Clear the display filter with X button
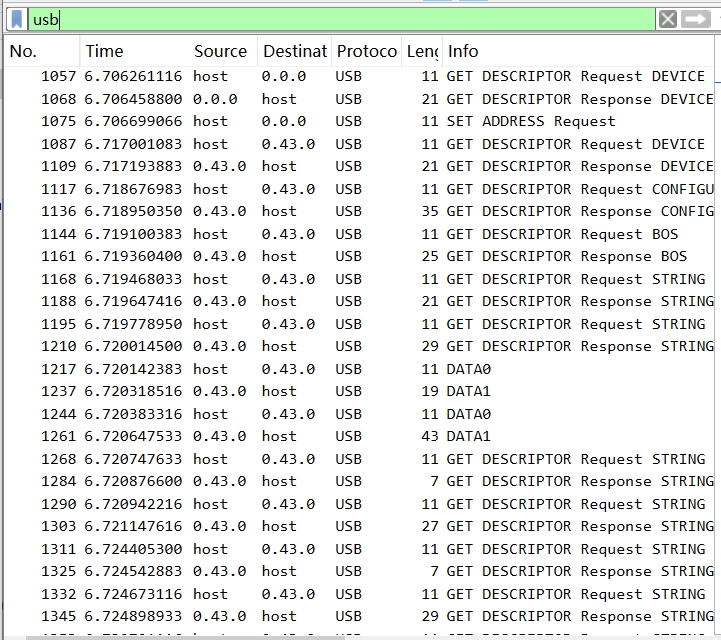The height and width of the screenshot is (640, 721). pyautogui.click(x=668, y=19)
